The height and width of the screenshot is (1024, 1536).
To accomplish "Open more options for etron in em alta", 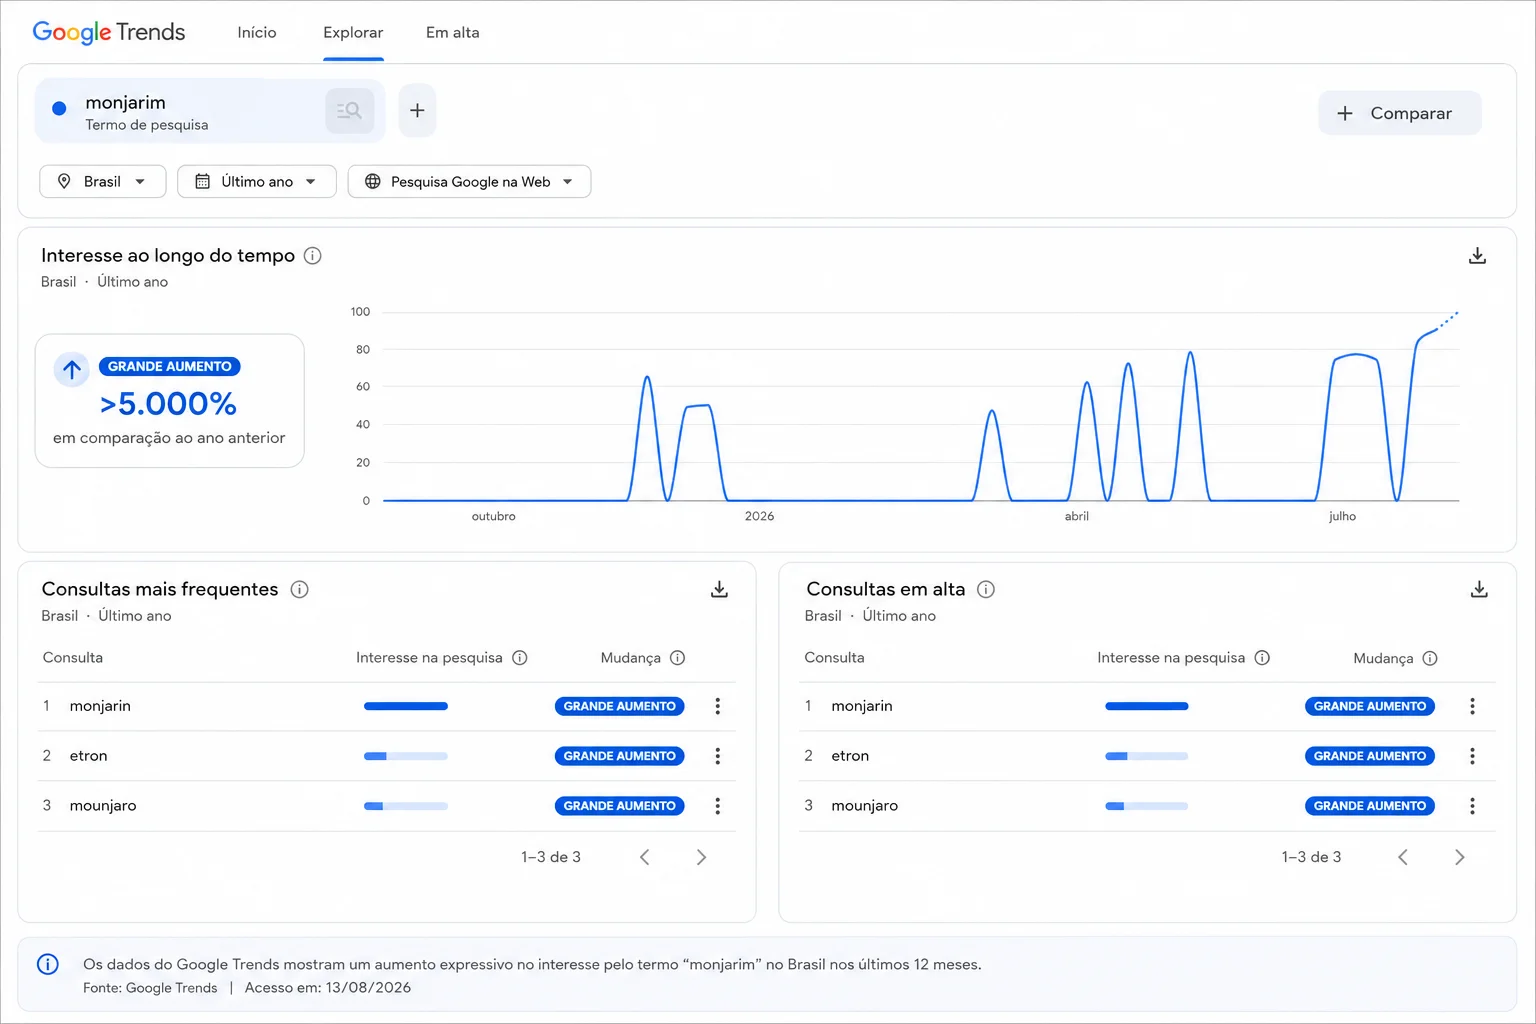I will pos(1472,756).
